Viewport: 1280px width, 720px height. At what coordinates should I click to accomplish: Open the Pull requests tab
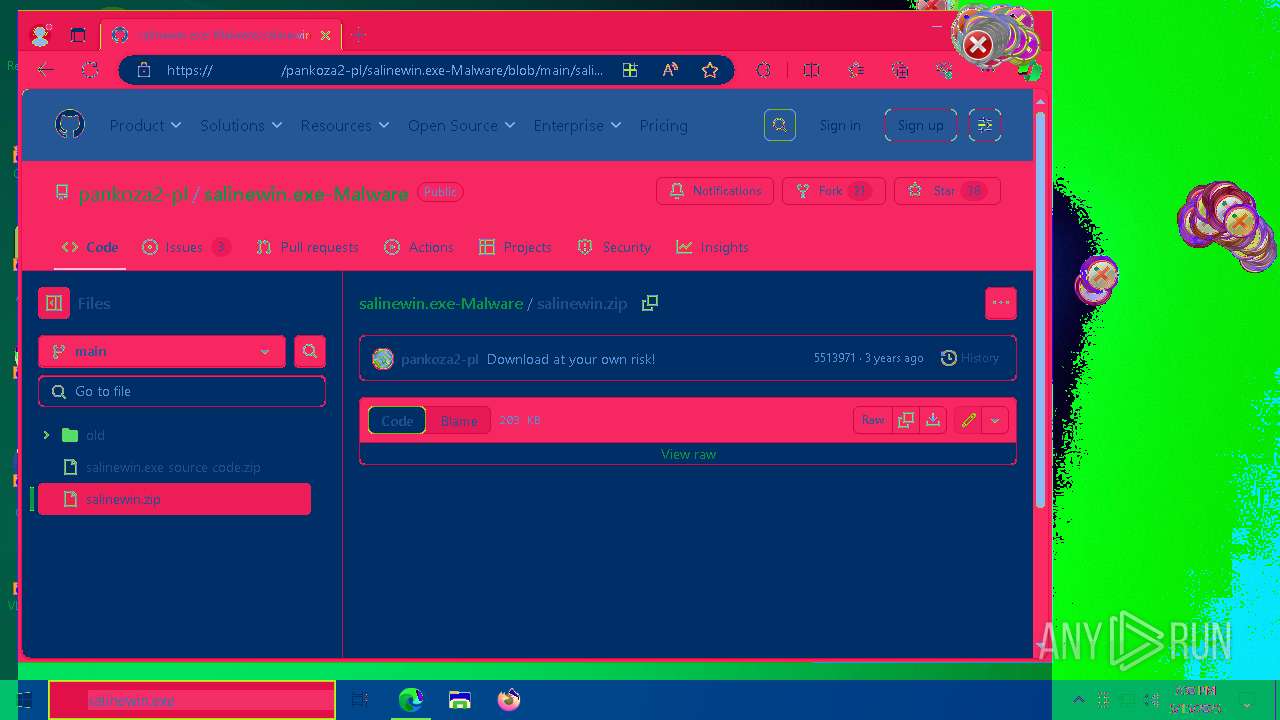[308, 247]
